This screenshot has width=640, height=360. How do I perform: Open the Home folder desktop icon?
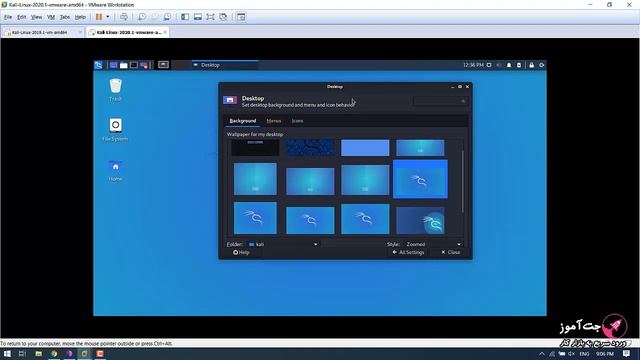point(116,170)
